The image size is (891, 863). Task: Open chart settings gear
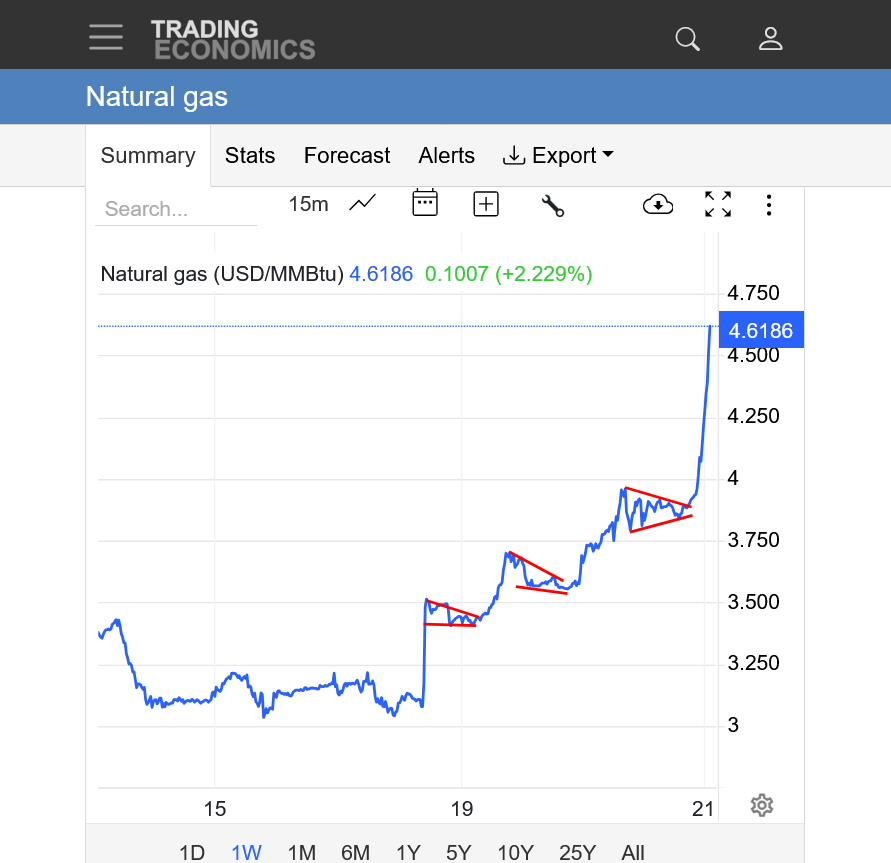(x=762, y=805)
